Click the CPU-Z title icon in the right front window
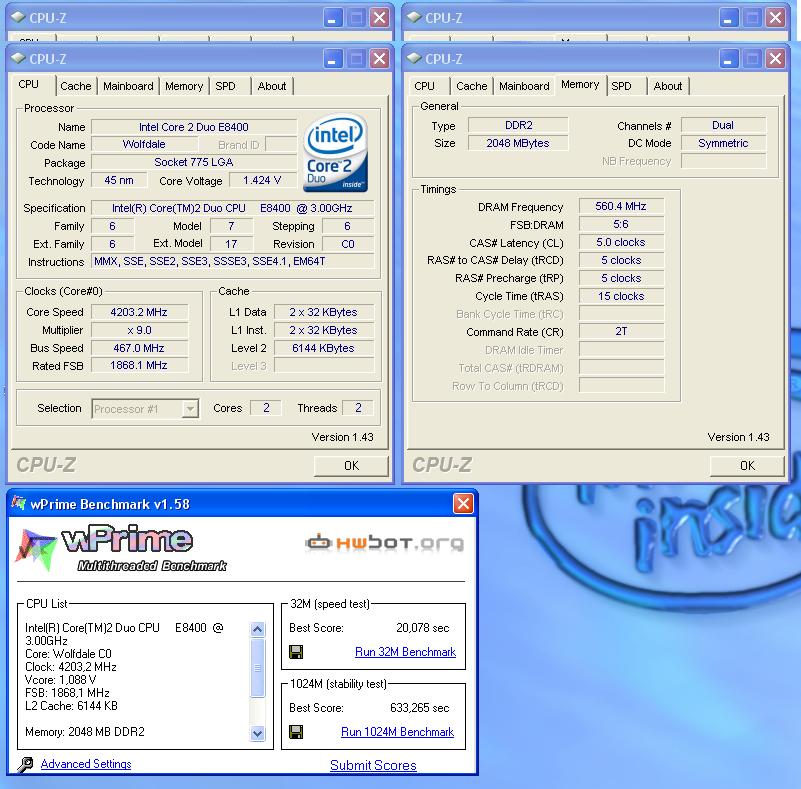801x789 pixels. coord(414,59)
